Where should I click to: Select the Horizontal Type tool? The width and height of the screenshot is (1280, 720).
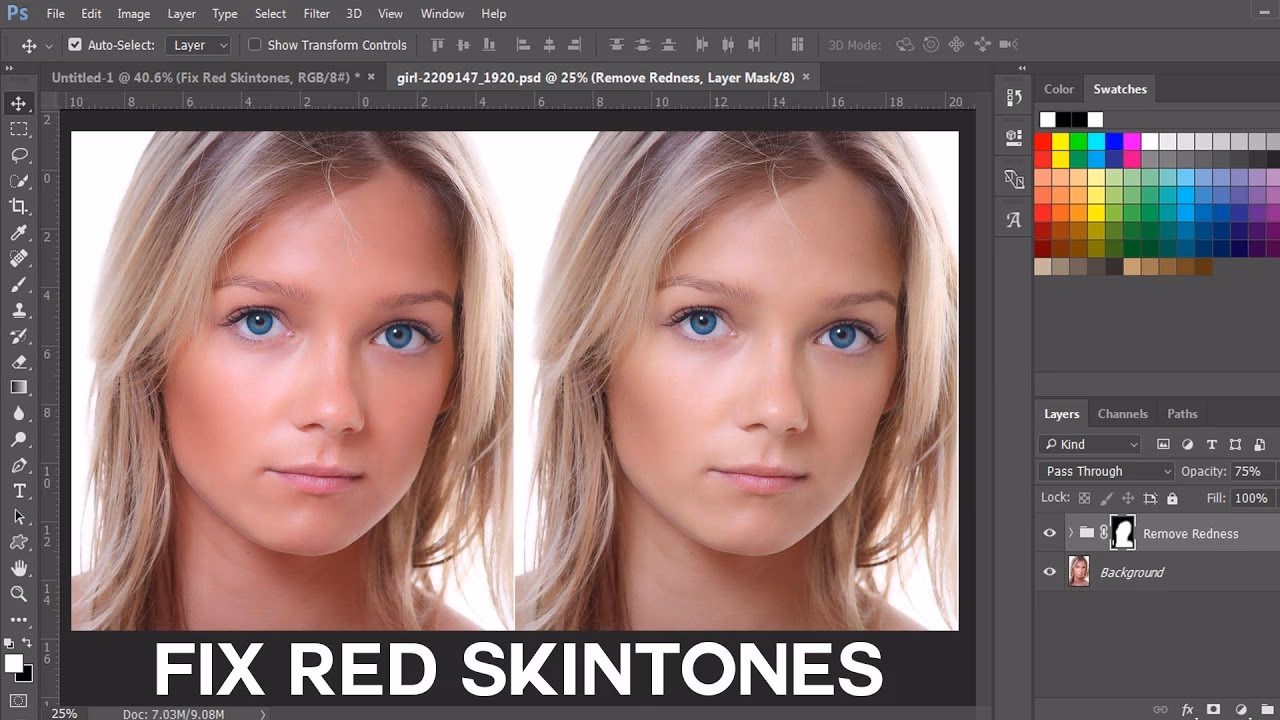point(19,491)
